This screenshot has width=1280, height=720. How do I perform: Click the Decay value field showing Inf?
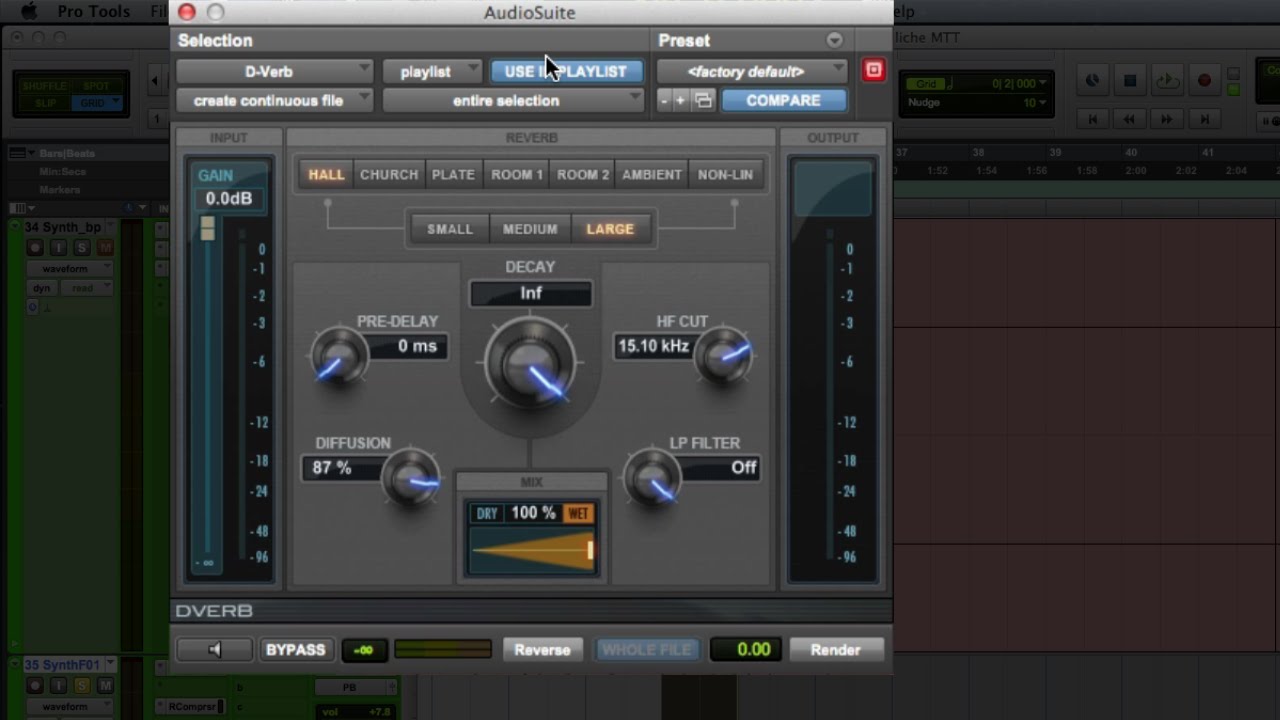click(x=530, y=294)
